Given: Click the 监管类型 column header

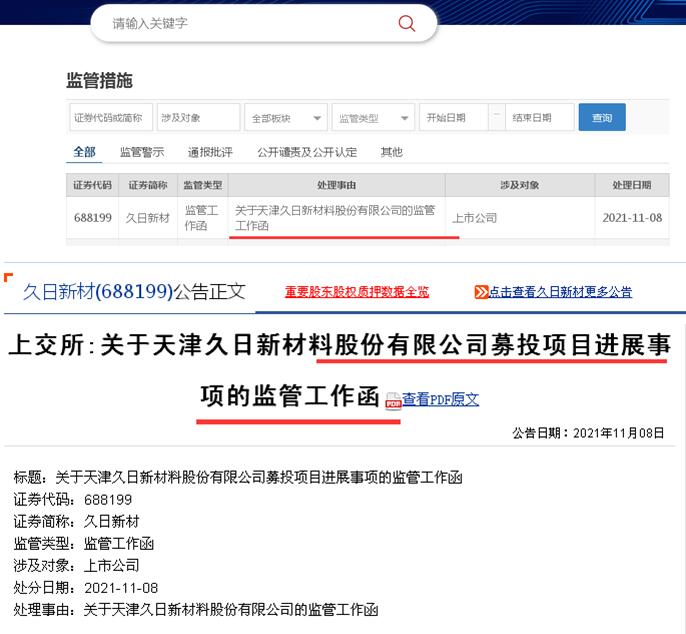Looking at the screenshot, I should coord(203,185).
